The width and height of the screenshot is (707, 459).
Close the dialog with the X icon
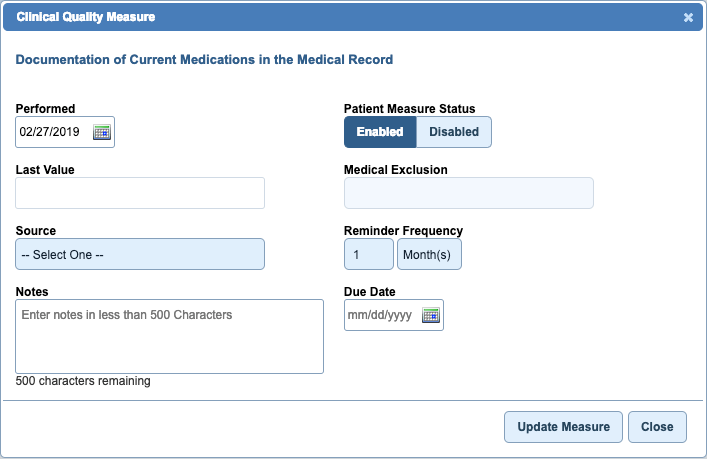tap(688, 17)
